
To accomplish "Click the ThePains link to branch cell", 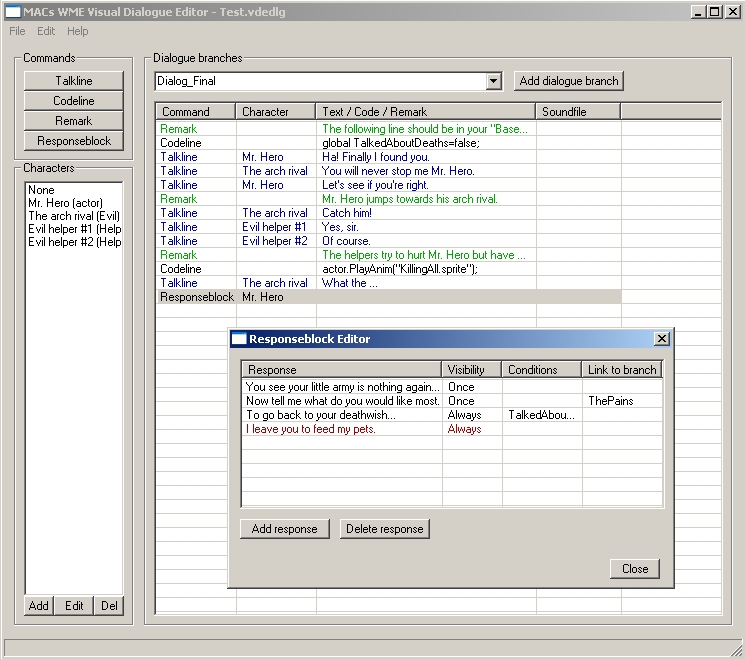I will coord(622,401).
